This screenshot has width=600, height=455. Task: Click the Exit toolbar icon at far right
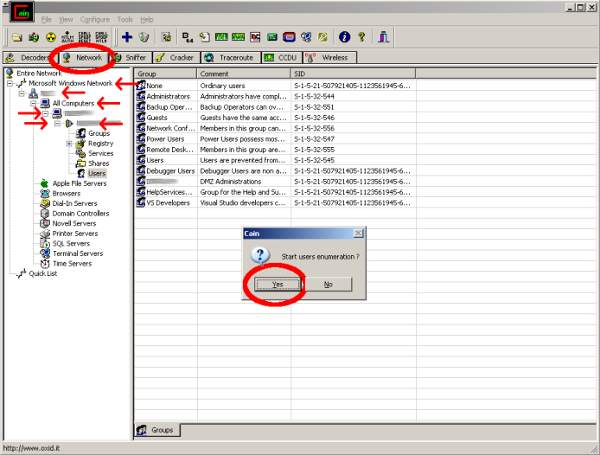click(383, 37)
